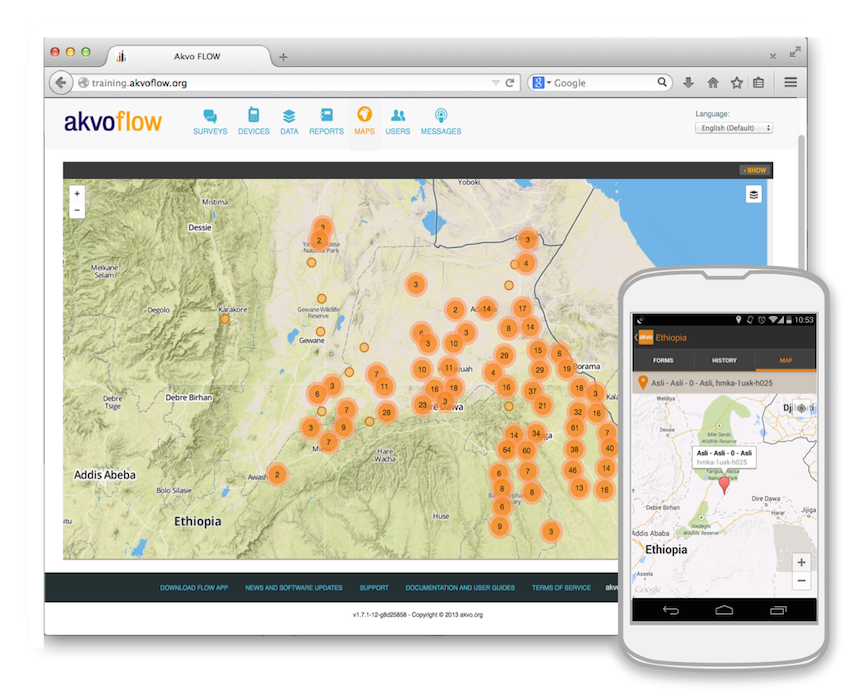Image resolution: width=850 pixels, height=697 pixels.
Task: Click the map cluster labeled 23
Action: click(422, 405)
